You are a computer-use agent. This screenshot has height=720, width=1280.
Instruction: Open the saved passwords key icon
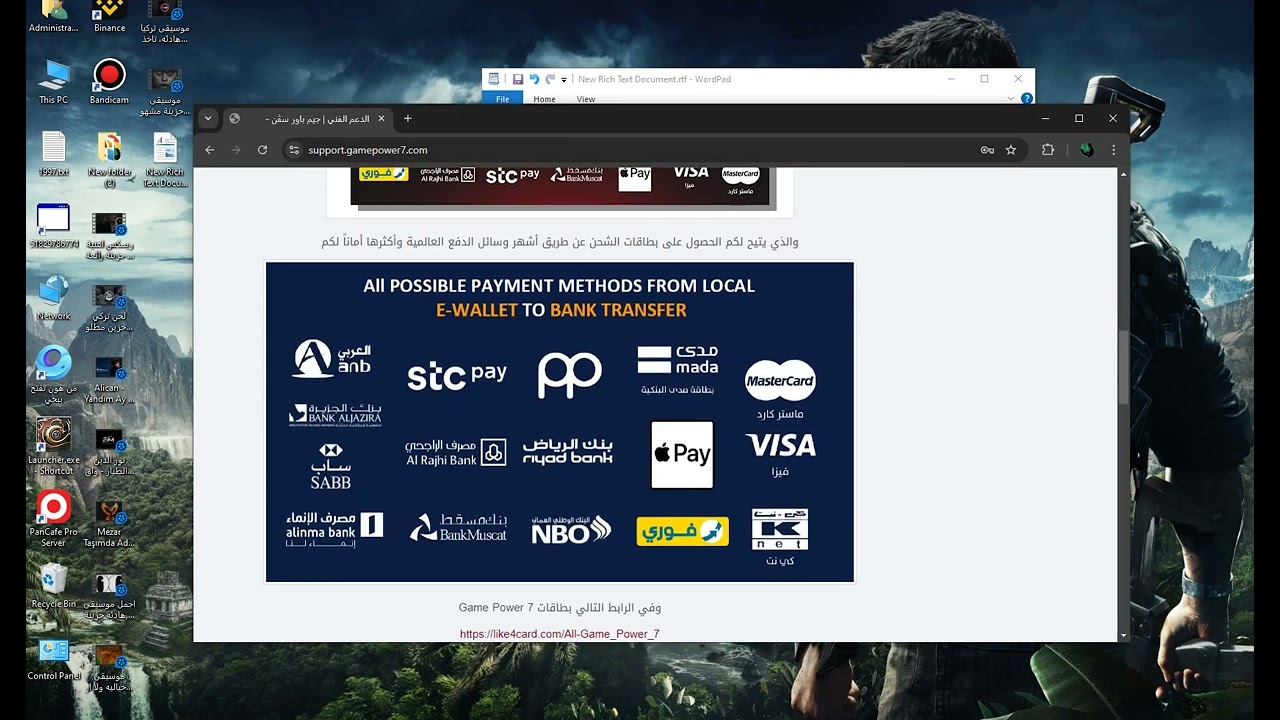987,150
